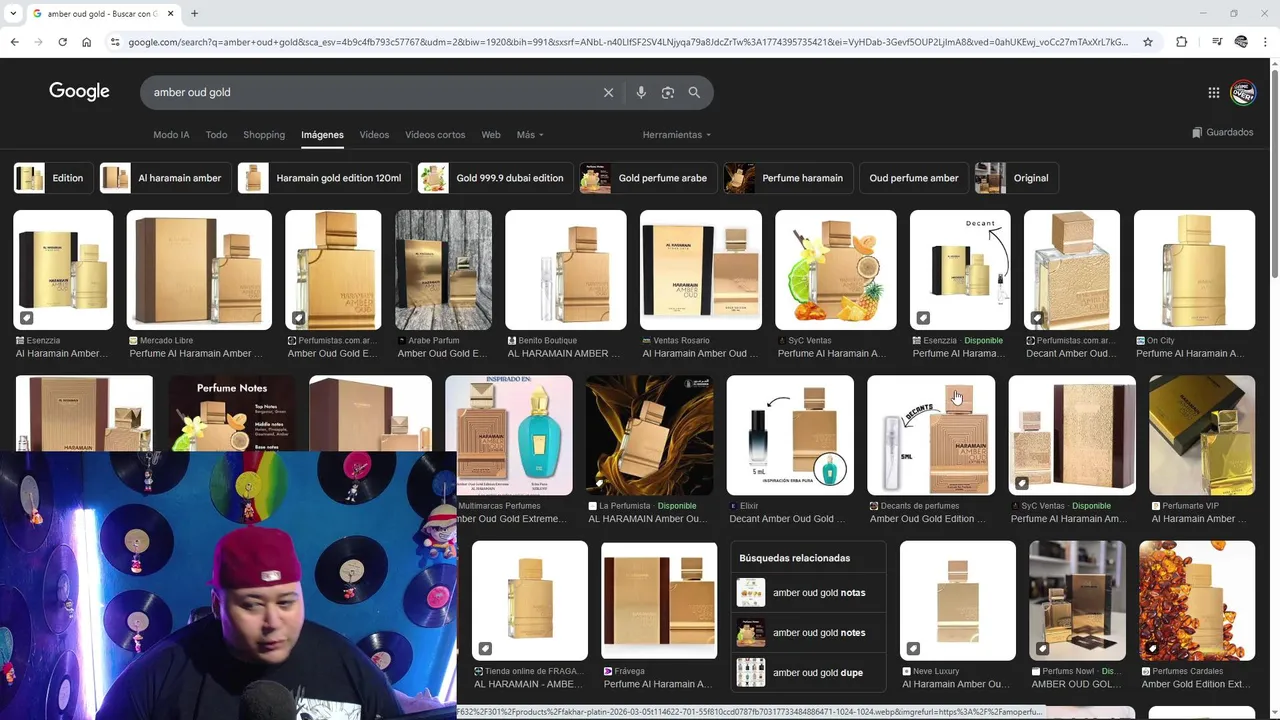Click the SyC Ventas fruit notes image

836,270
